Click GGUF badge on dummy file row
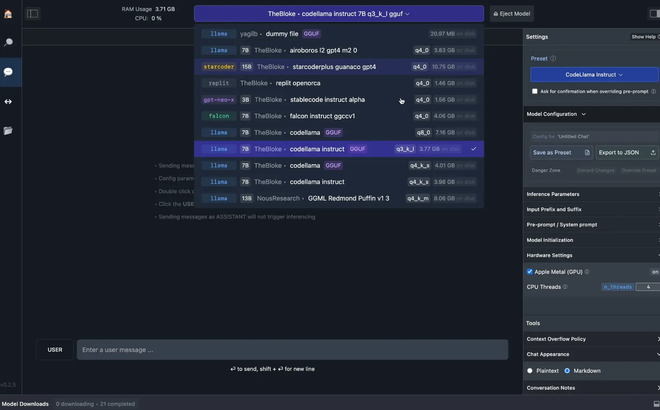 pos(311,34)
